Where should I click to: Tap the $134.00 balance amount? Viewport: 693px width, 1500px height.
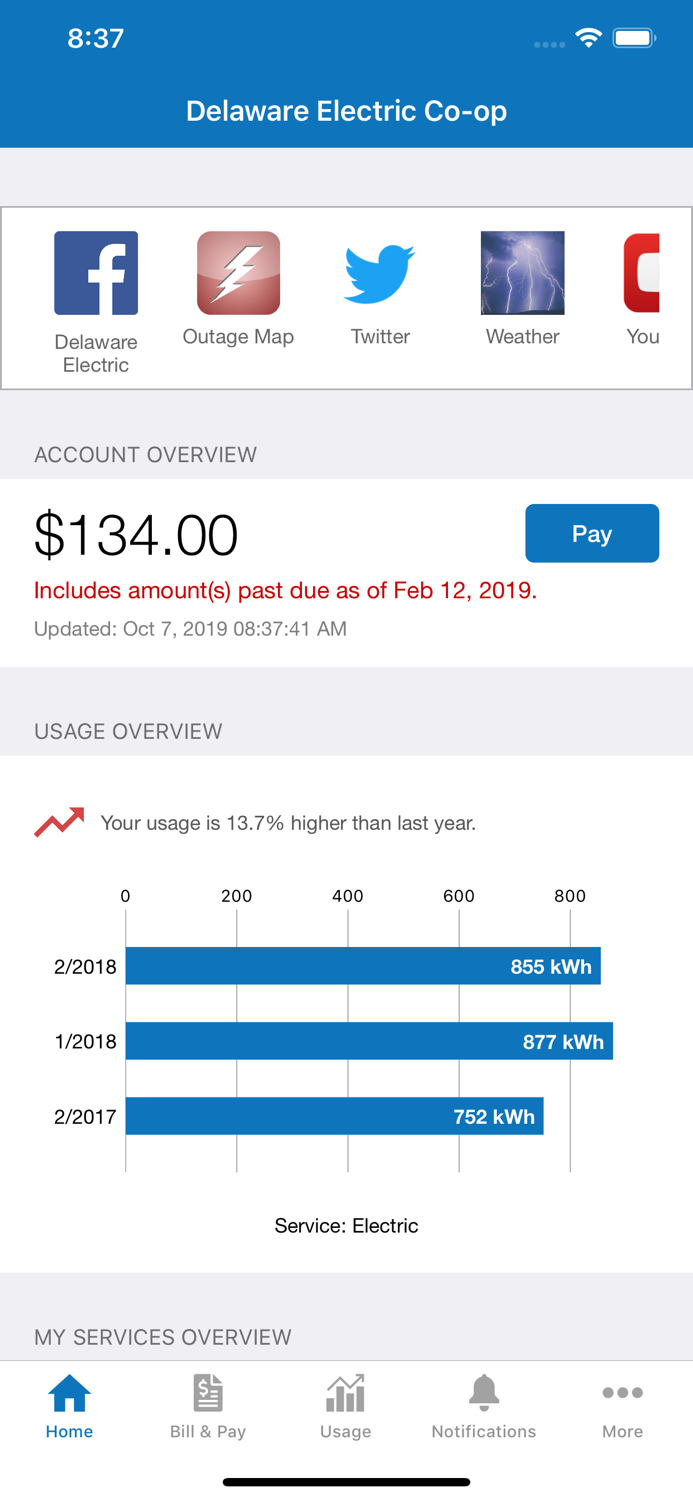pos(136,534)
